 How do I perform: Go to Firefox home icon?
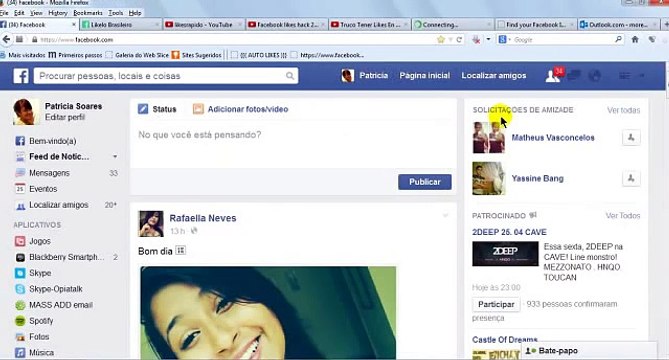click(x=635, y=39)
